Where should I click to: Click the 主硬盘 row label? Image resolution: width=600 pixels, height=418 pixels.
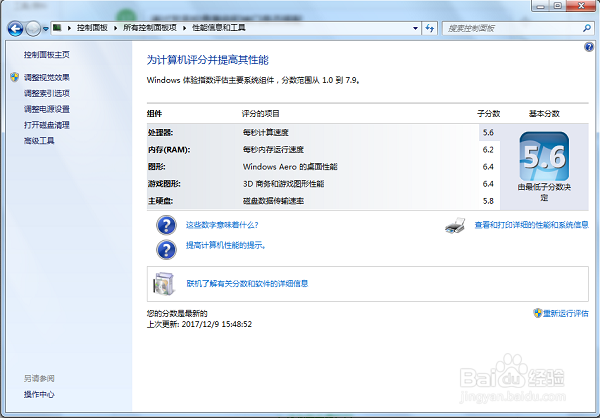pos(160,201)
